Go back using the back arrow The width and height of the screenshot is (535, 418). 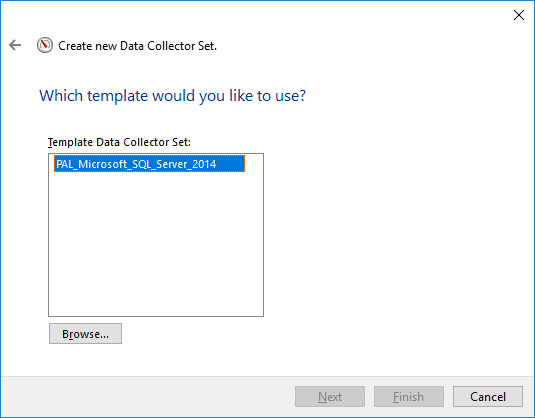point(15,45)
